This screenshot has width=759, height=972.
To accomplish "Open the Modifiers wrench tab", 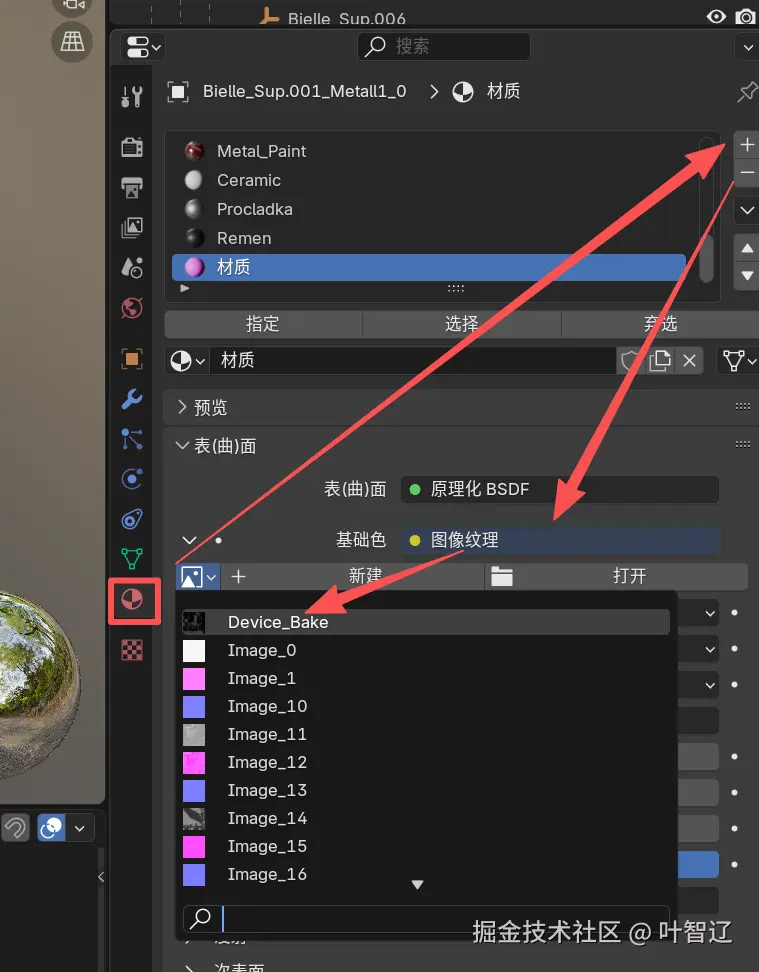I will coord(131,399).
